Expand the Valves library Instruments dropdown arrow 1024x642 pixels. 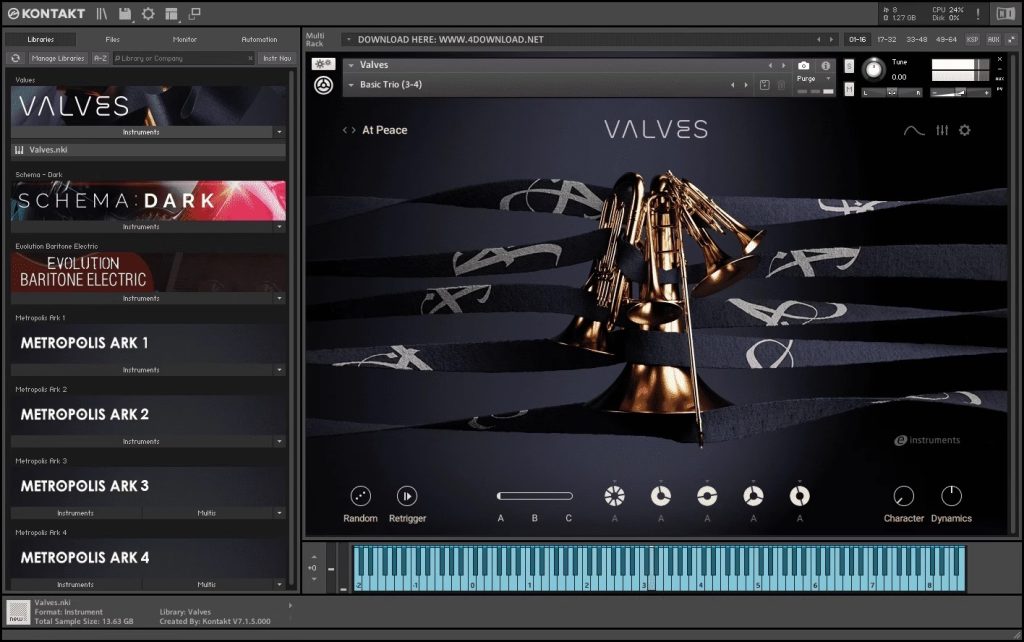tap(279, 132)
